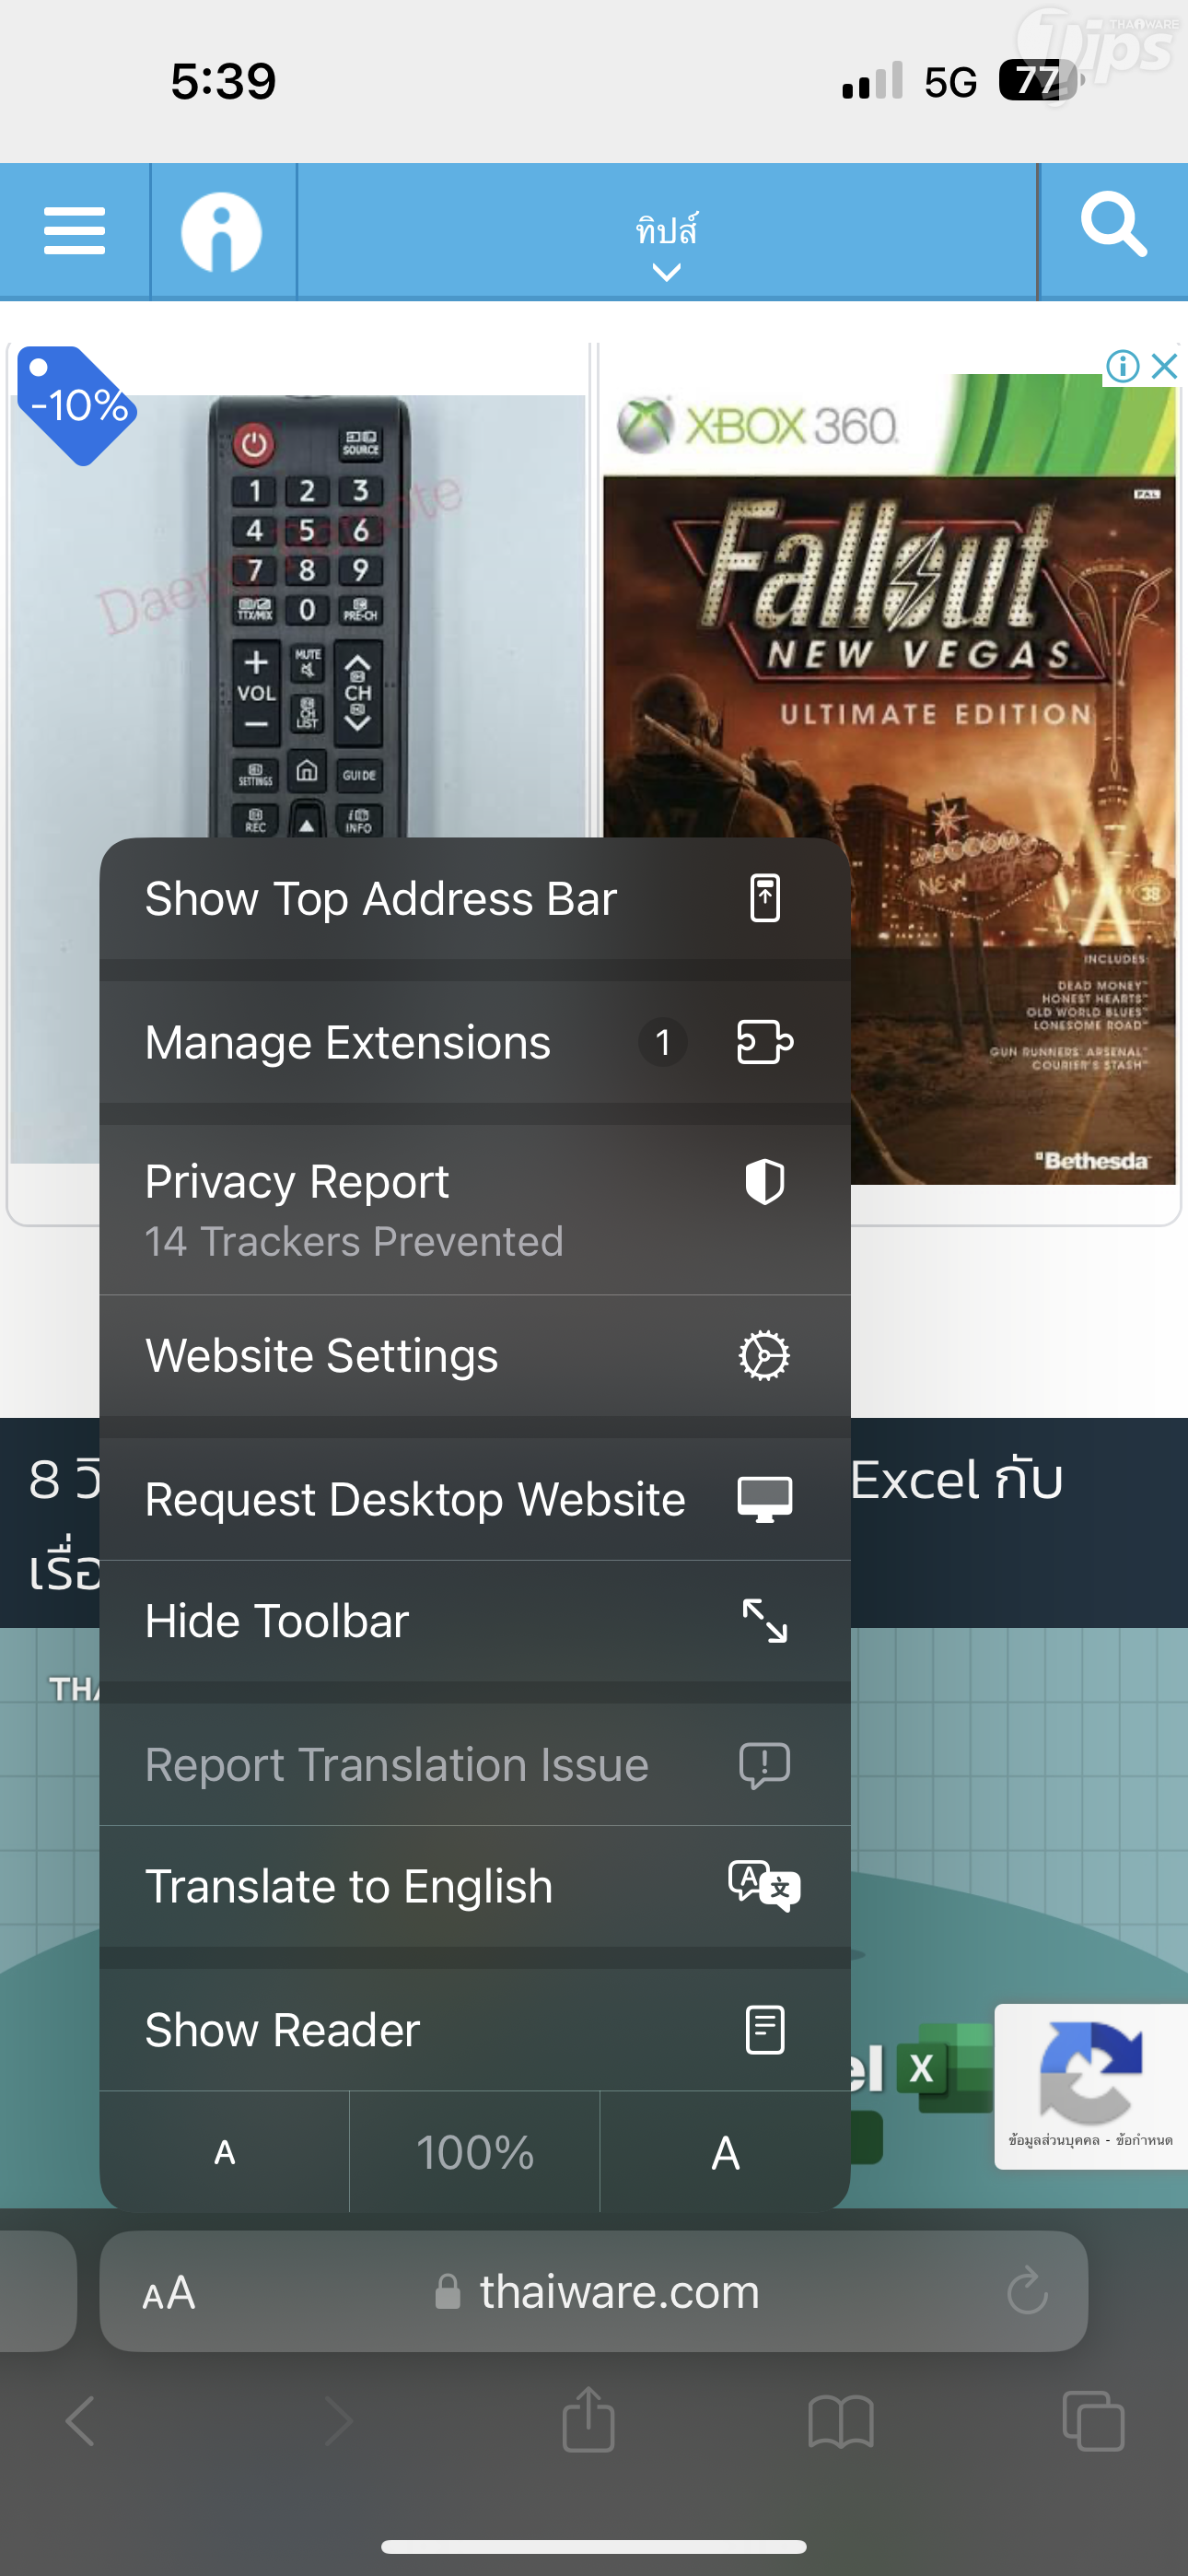Reload the page with the refresh icon
1188x2576 pixels.
tap(1027, 2291)
